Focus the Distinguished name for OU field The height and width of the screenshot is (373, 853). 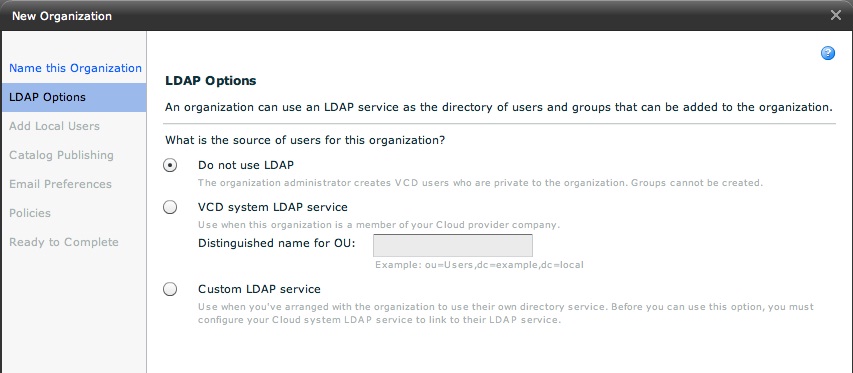(x=453, y=246)
